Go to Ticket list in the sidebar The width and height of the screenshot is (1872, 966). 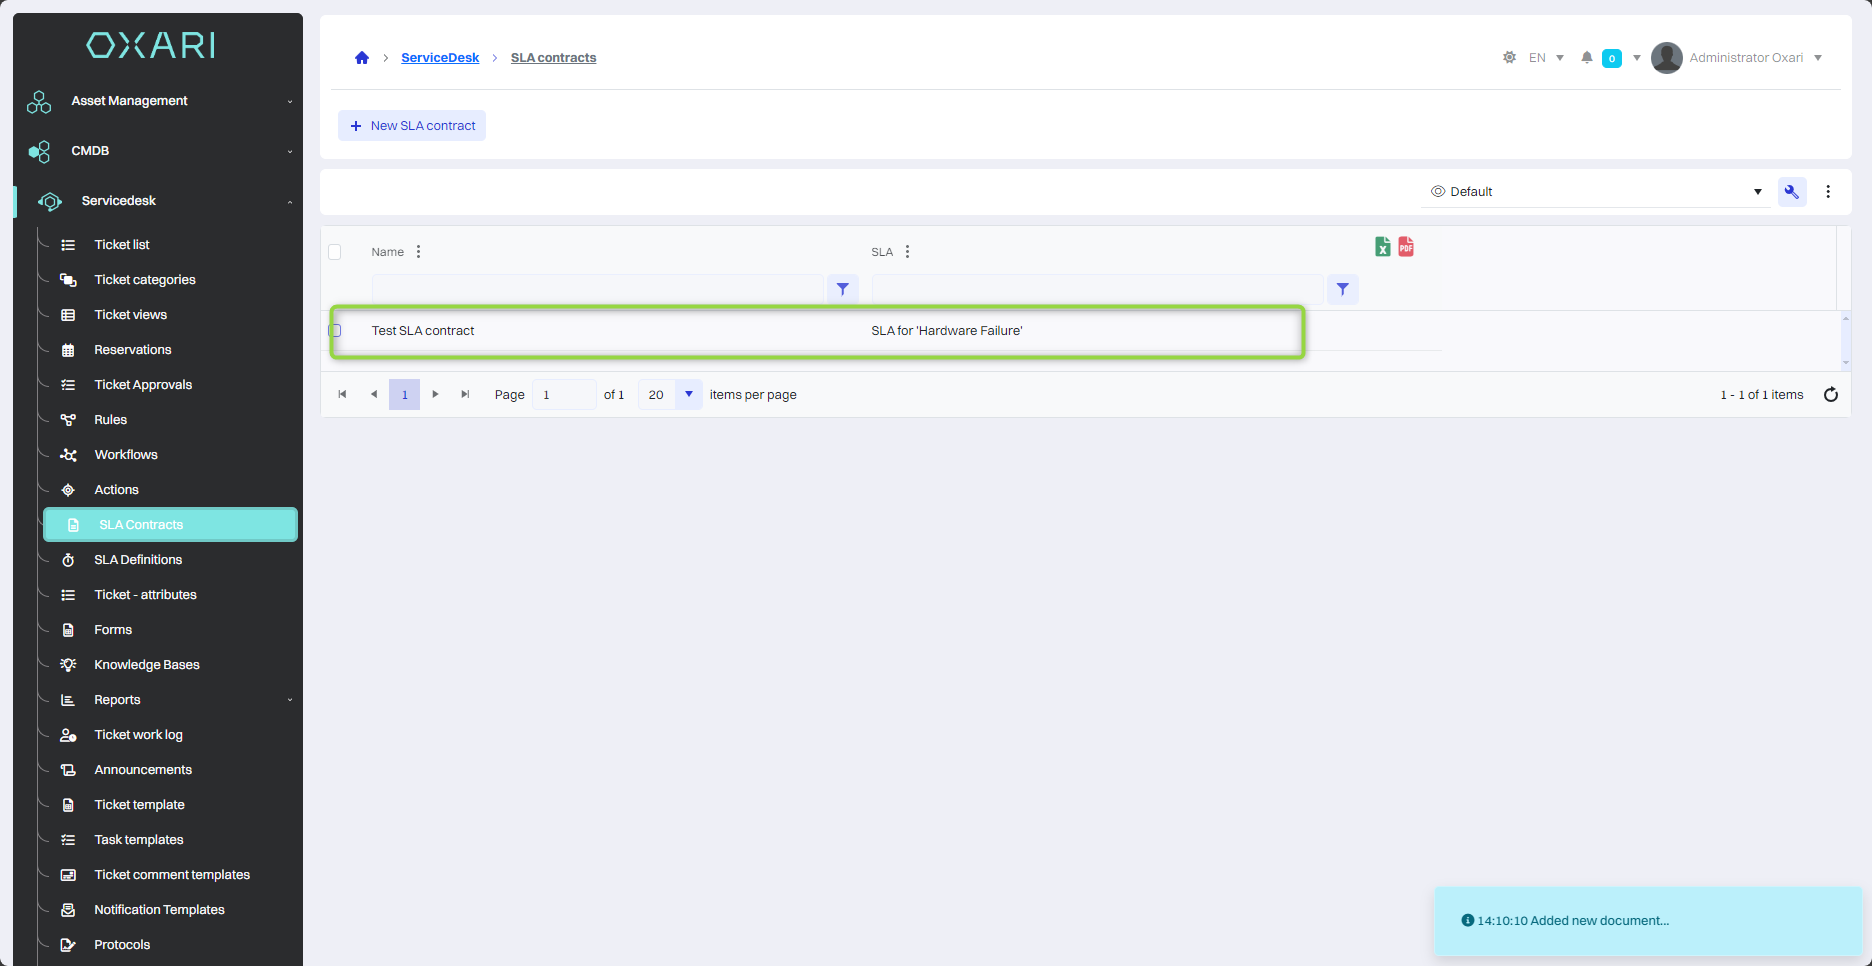click(122, 245)
